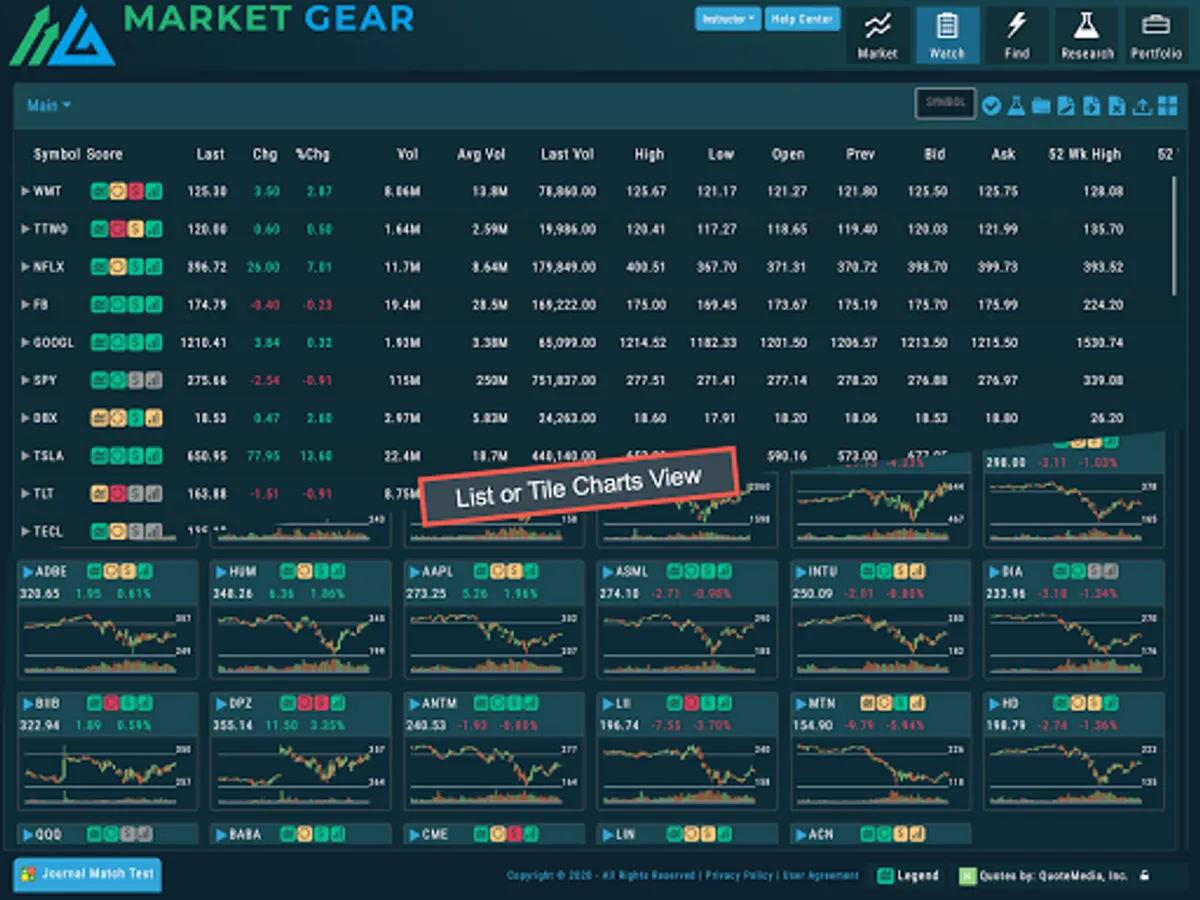Click NFLX's yellow circle score badge

pyautogui.click(x=117, y=267)
